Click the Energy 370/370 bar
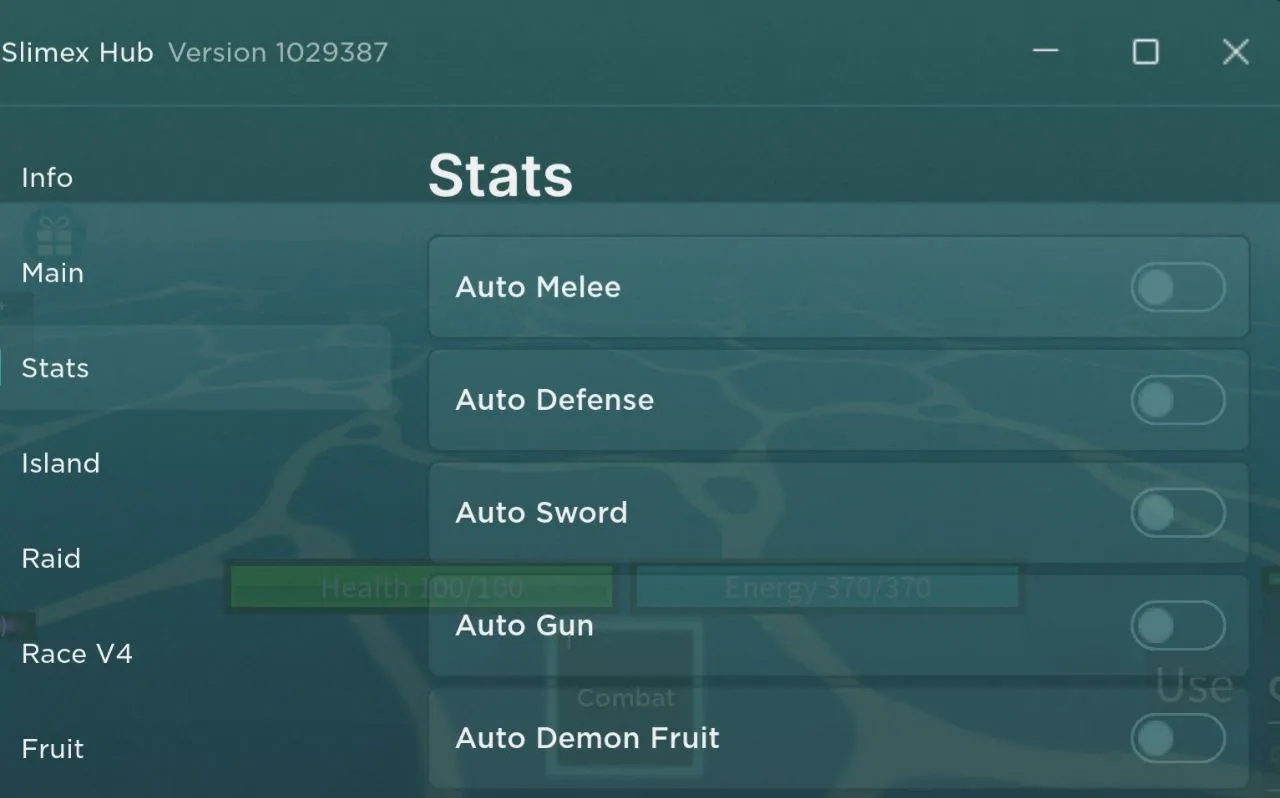 click(827, 587)
